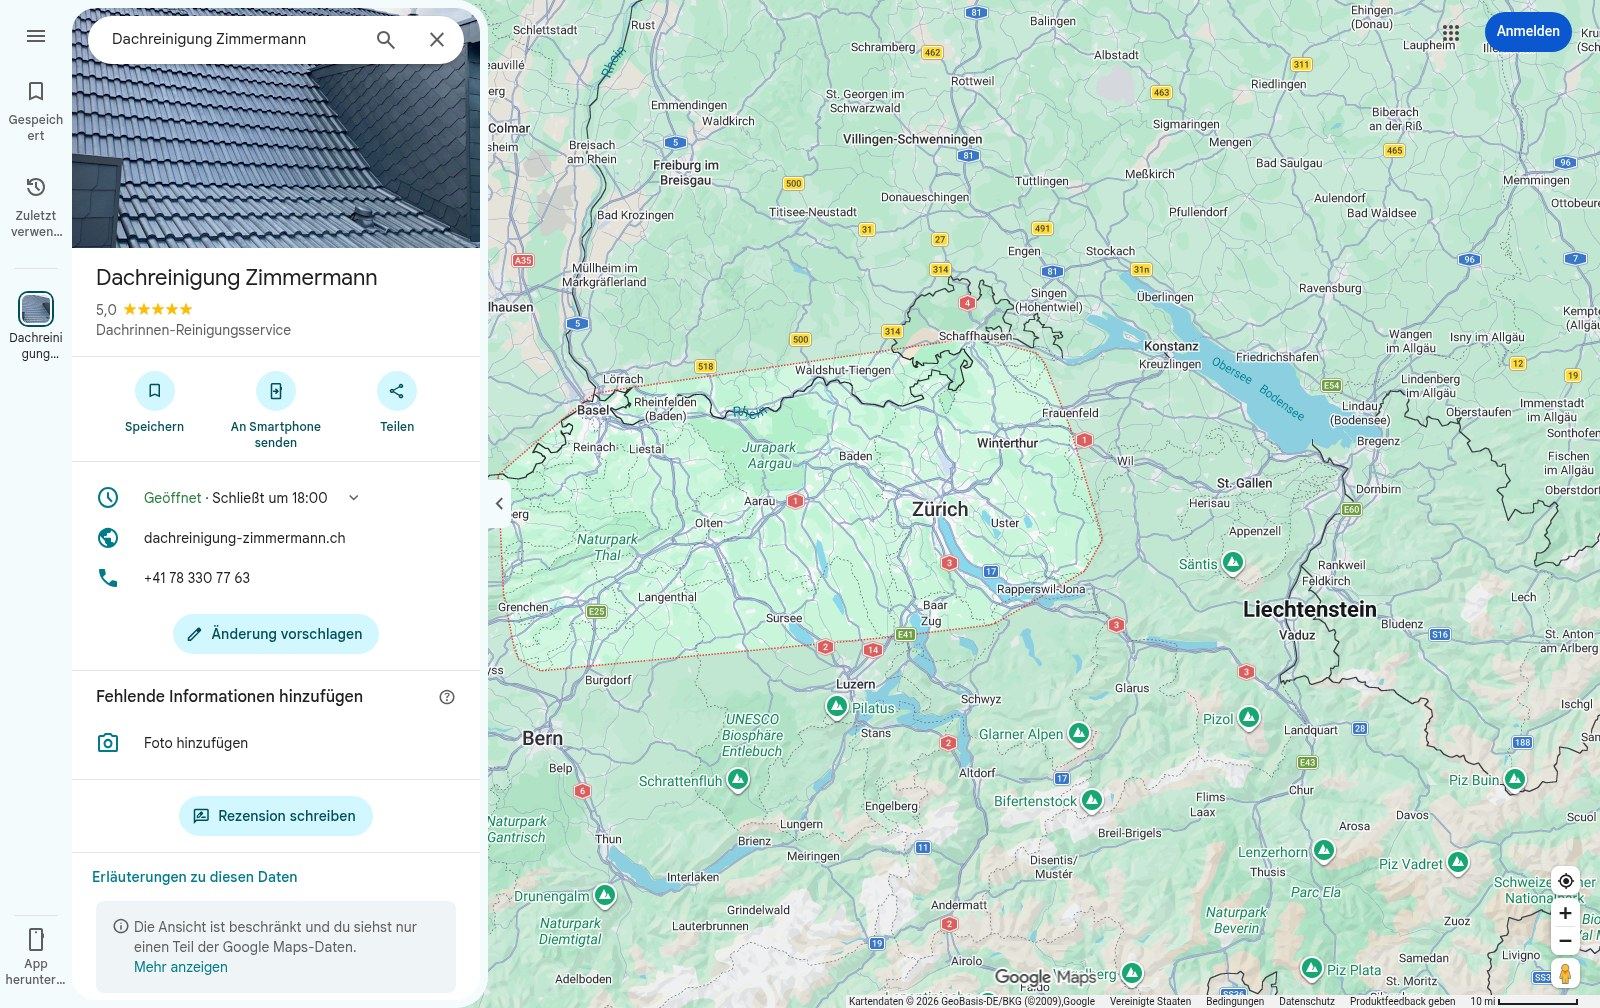Click the Säntis mountain marker
The width and height of the screenshot is (1600, 1008).
1233,562
